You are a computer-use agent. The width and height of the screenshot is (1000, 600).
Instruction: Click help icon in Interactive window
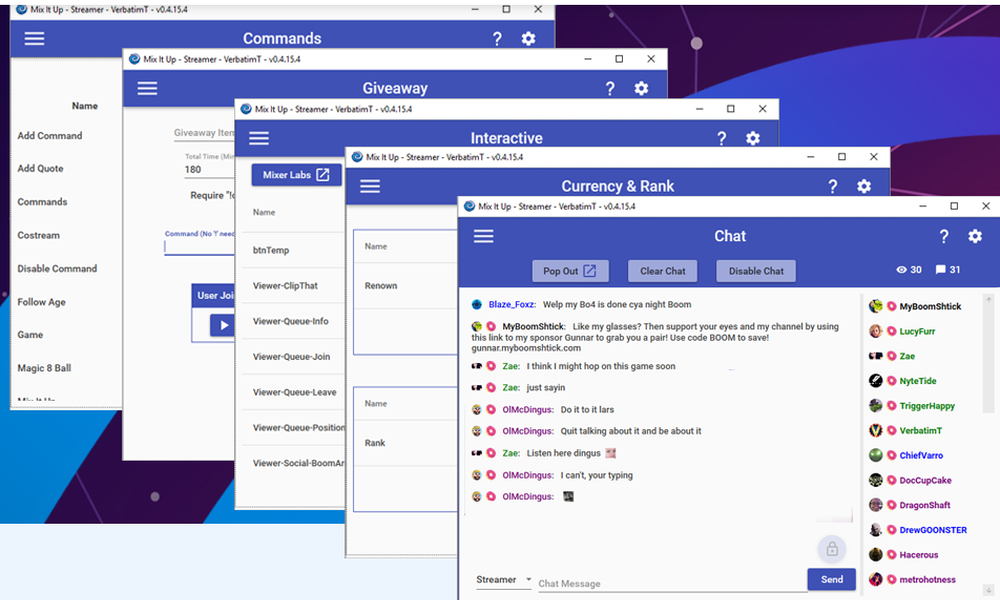pyautogui.click(x=721, y=138)
